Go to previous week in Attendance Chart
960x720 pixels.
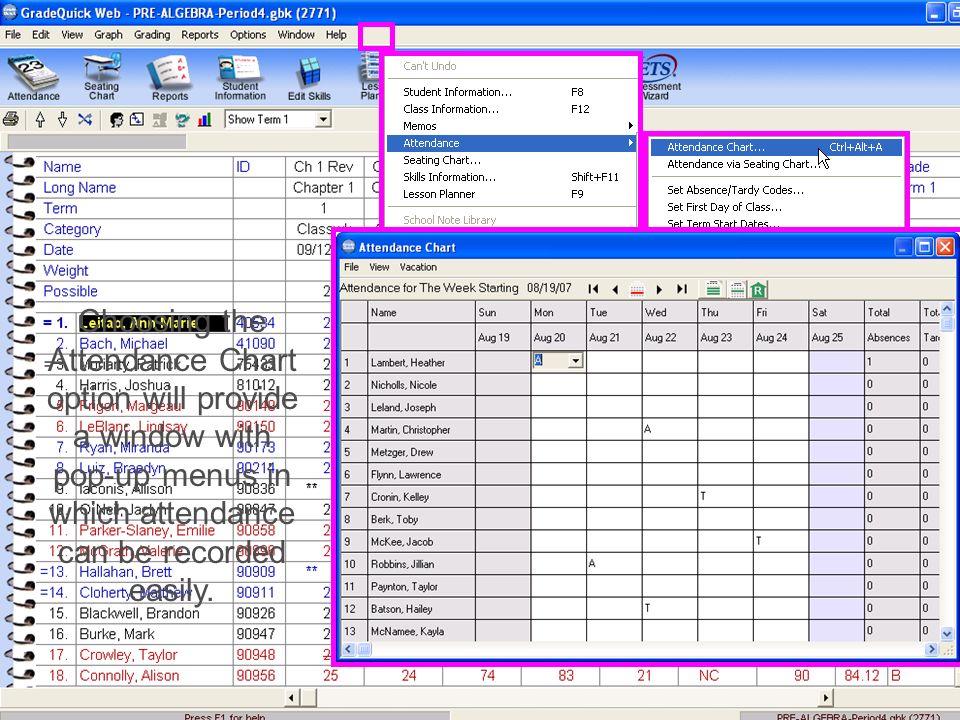tap(615, 289)
